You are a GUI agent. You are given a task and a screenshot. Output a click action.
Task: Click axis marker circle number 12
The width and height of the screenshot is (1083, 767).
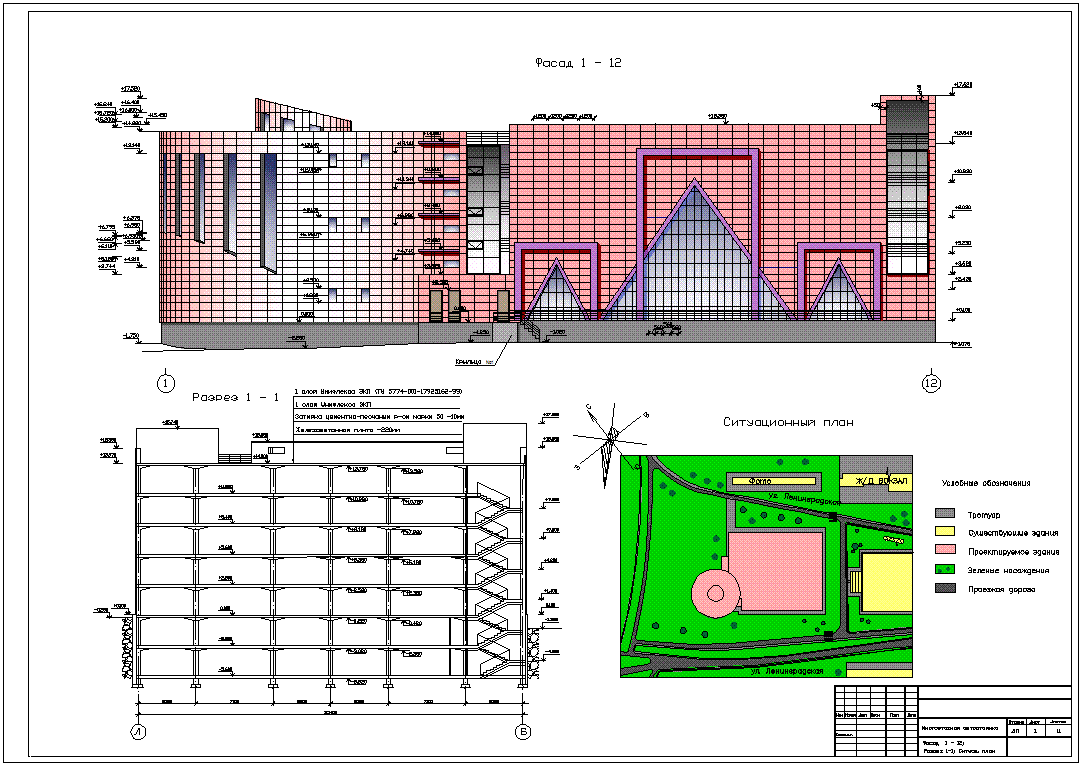932,382
